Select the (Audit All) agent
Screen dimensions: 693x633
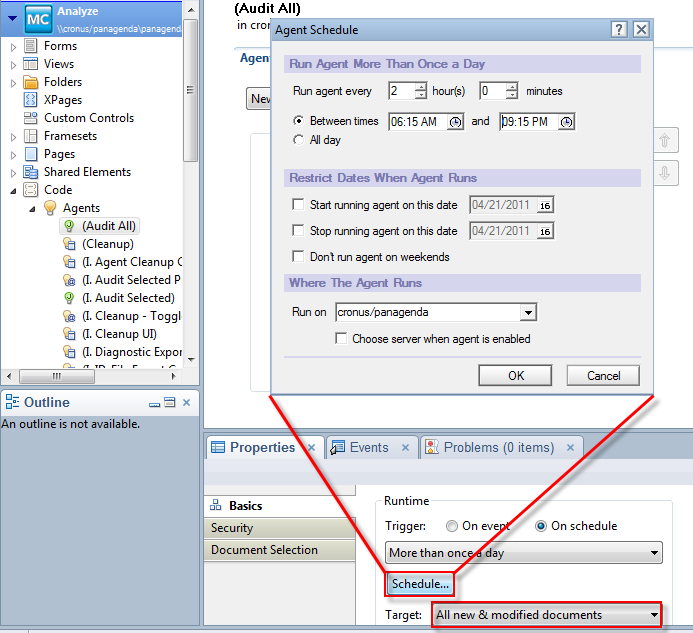click(x=108, y=226)
